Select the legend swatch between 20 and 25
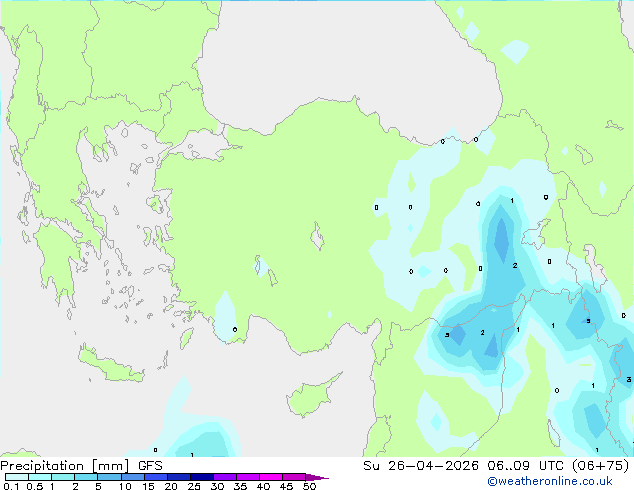Screen dimensions: 634x490 coord(179,477)
